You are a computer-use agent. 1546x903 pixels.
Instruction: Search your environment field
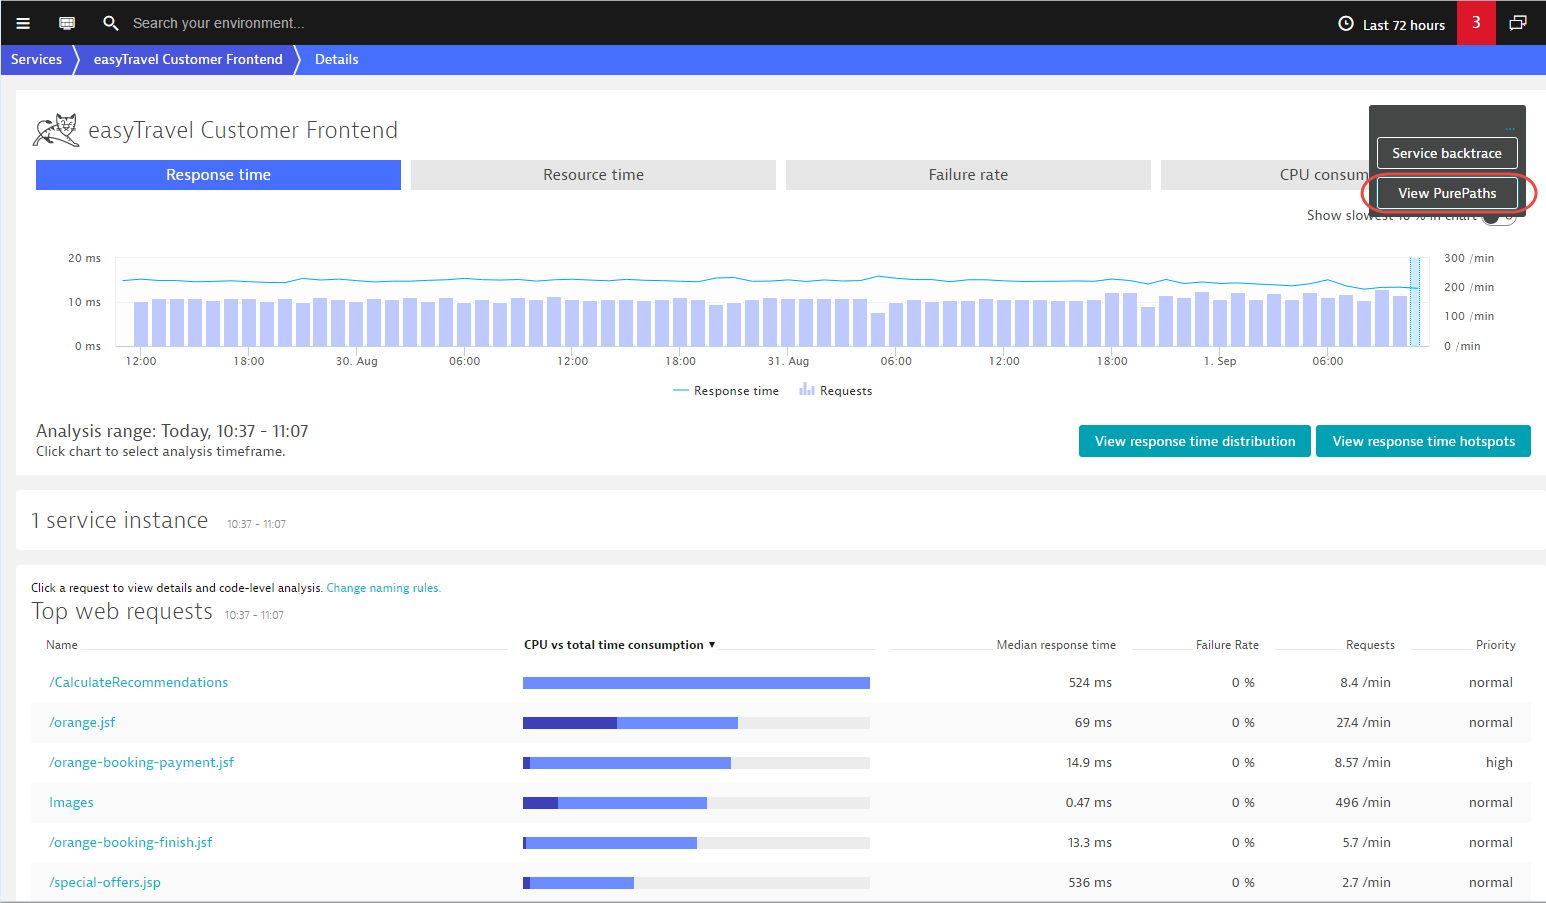(x=218, y=23)
